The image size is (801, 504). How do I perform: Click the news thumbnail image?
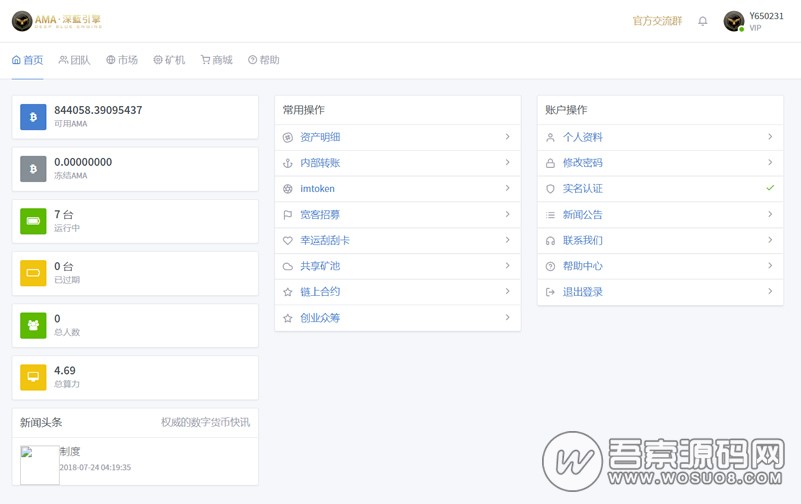click(40, 465)
